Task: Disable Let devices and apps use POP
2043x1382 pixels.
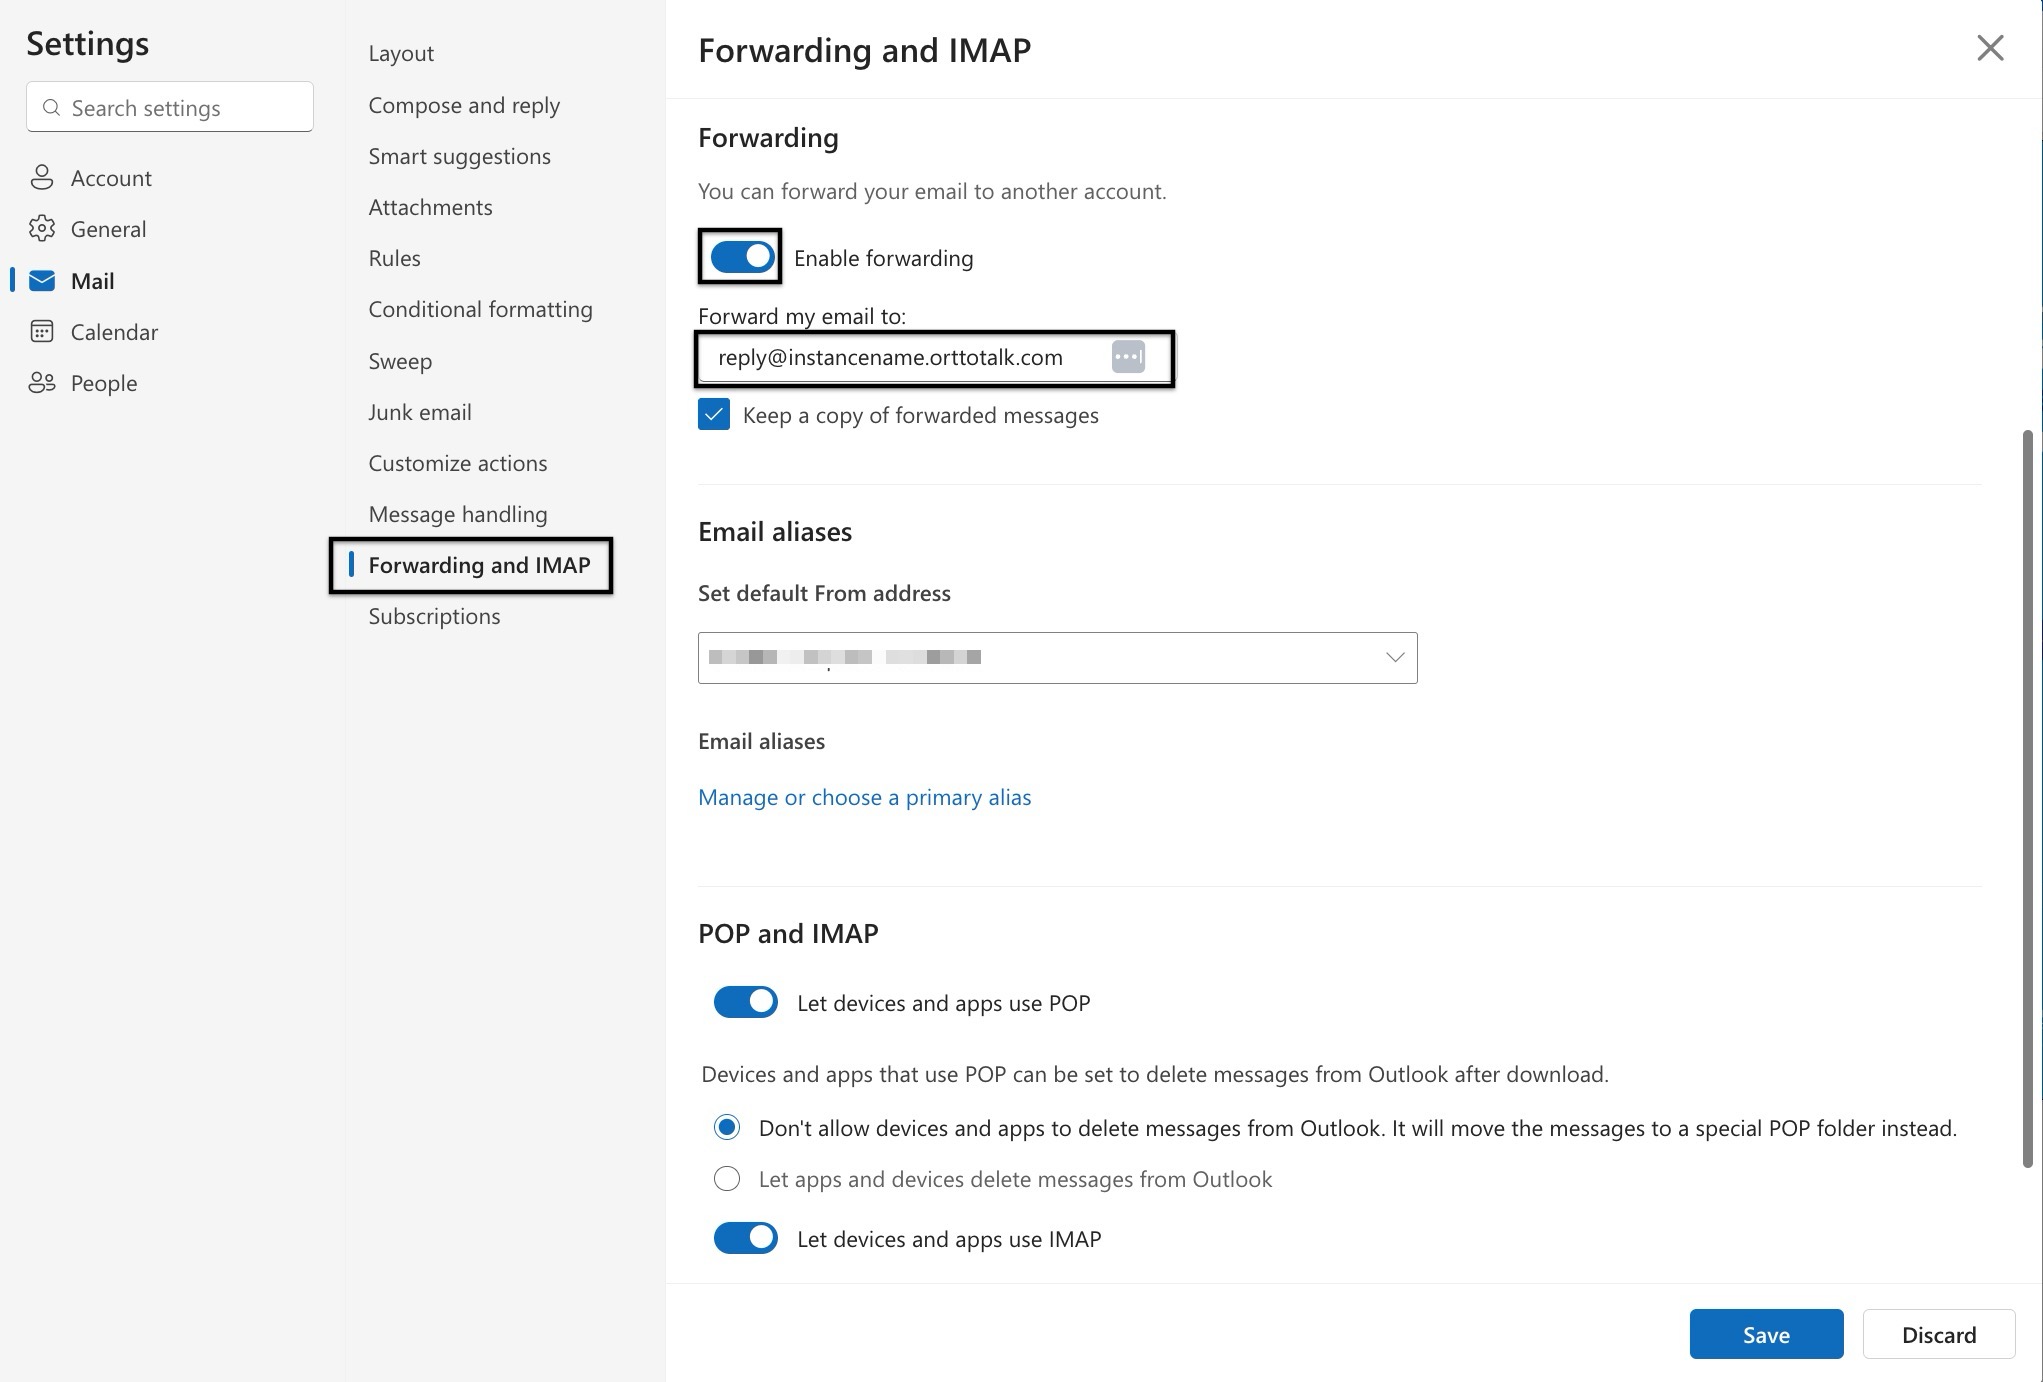Action: 745,1002
